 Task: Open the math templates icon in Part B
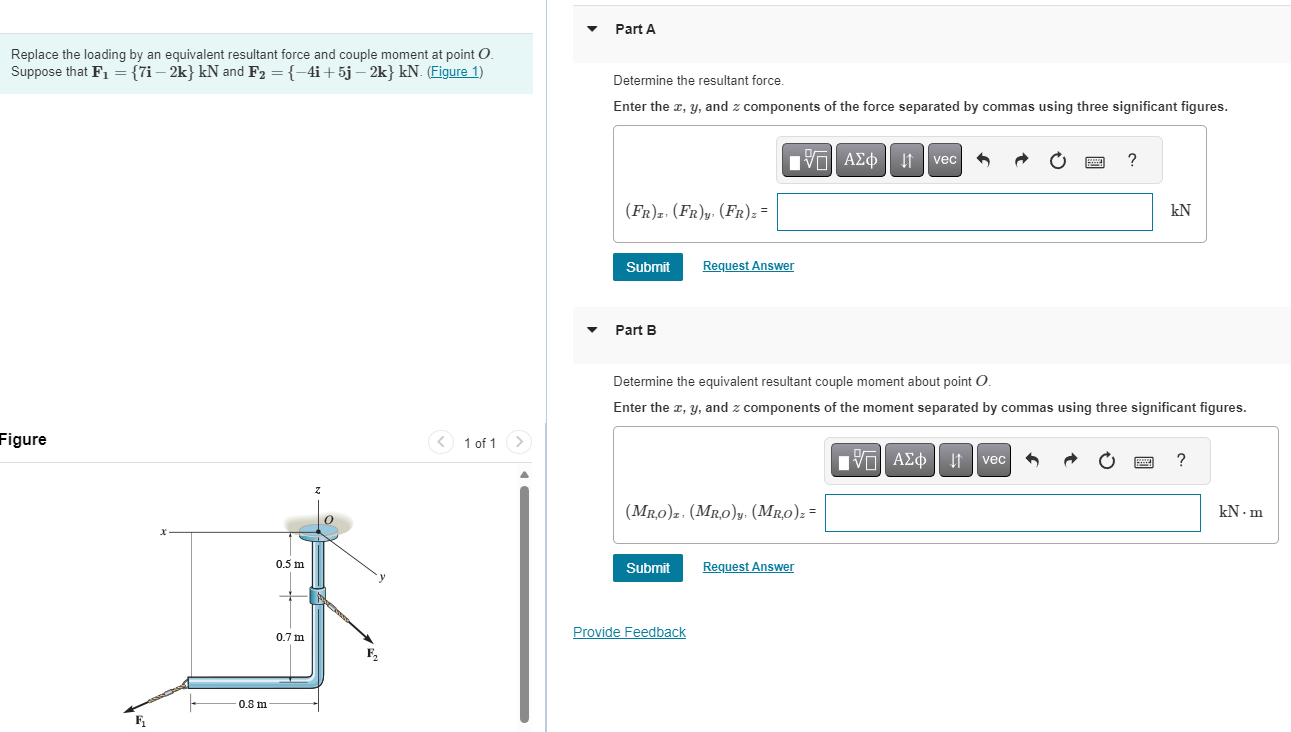pos(856,459)
